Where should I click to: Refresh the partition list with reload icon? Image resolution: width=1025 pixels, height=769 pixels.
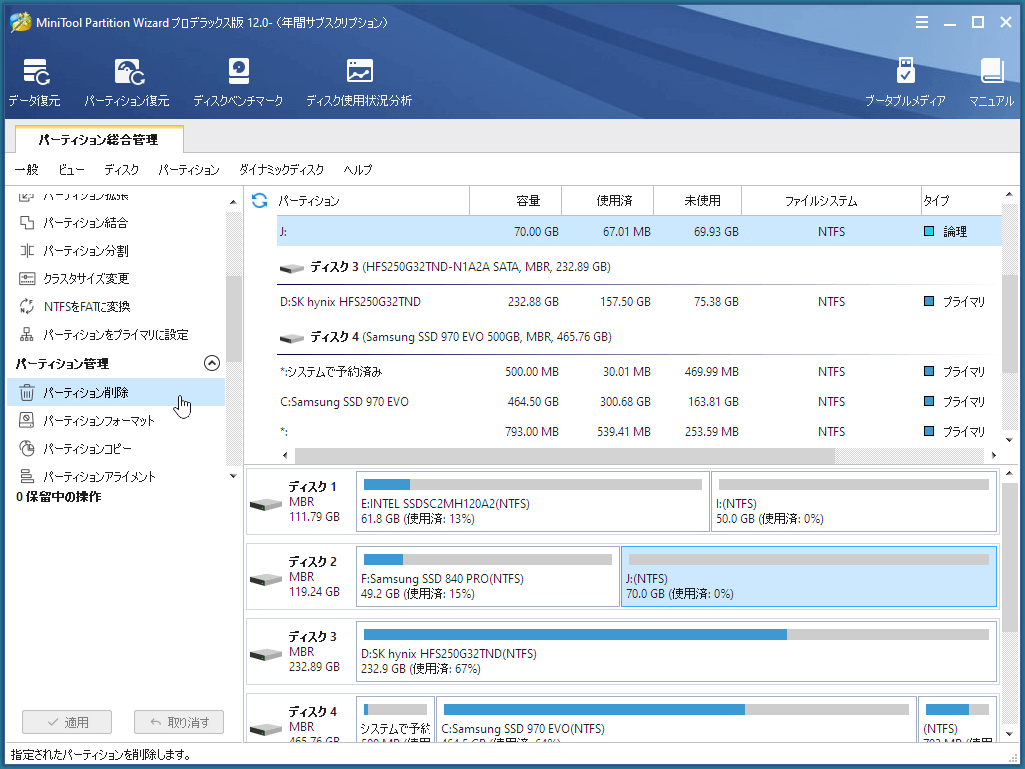pos(260,200)
